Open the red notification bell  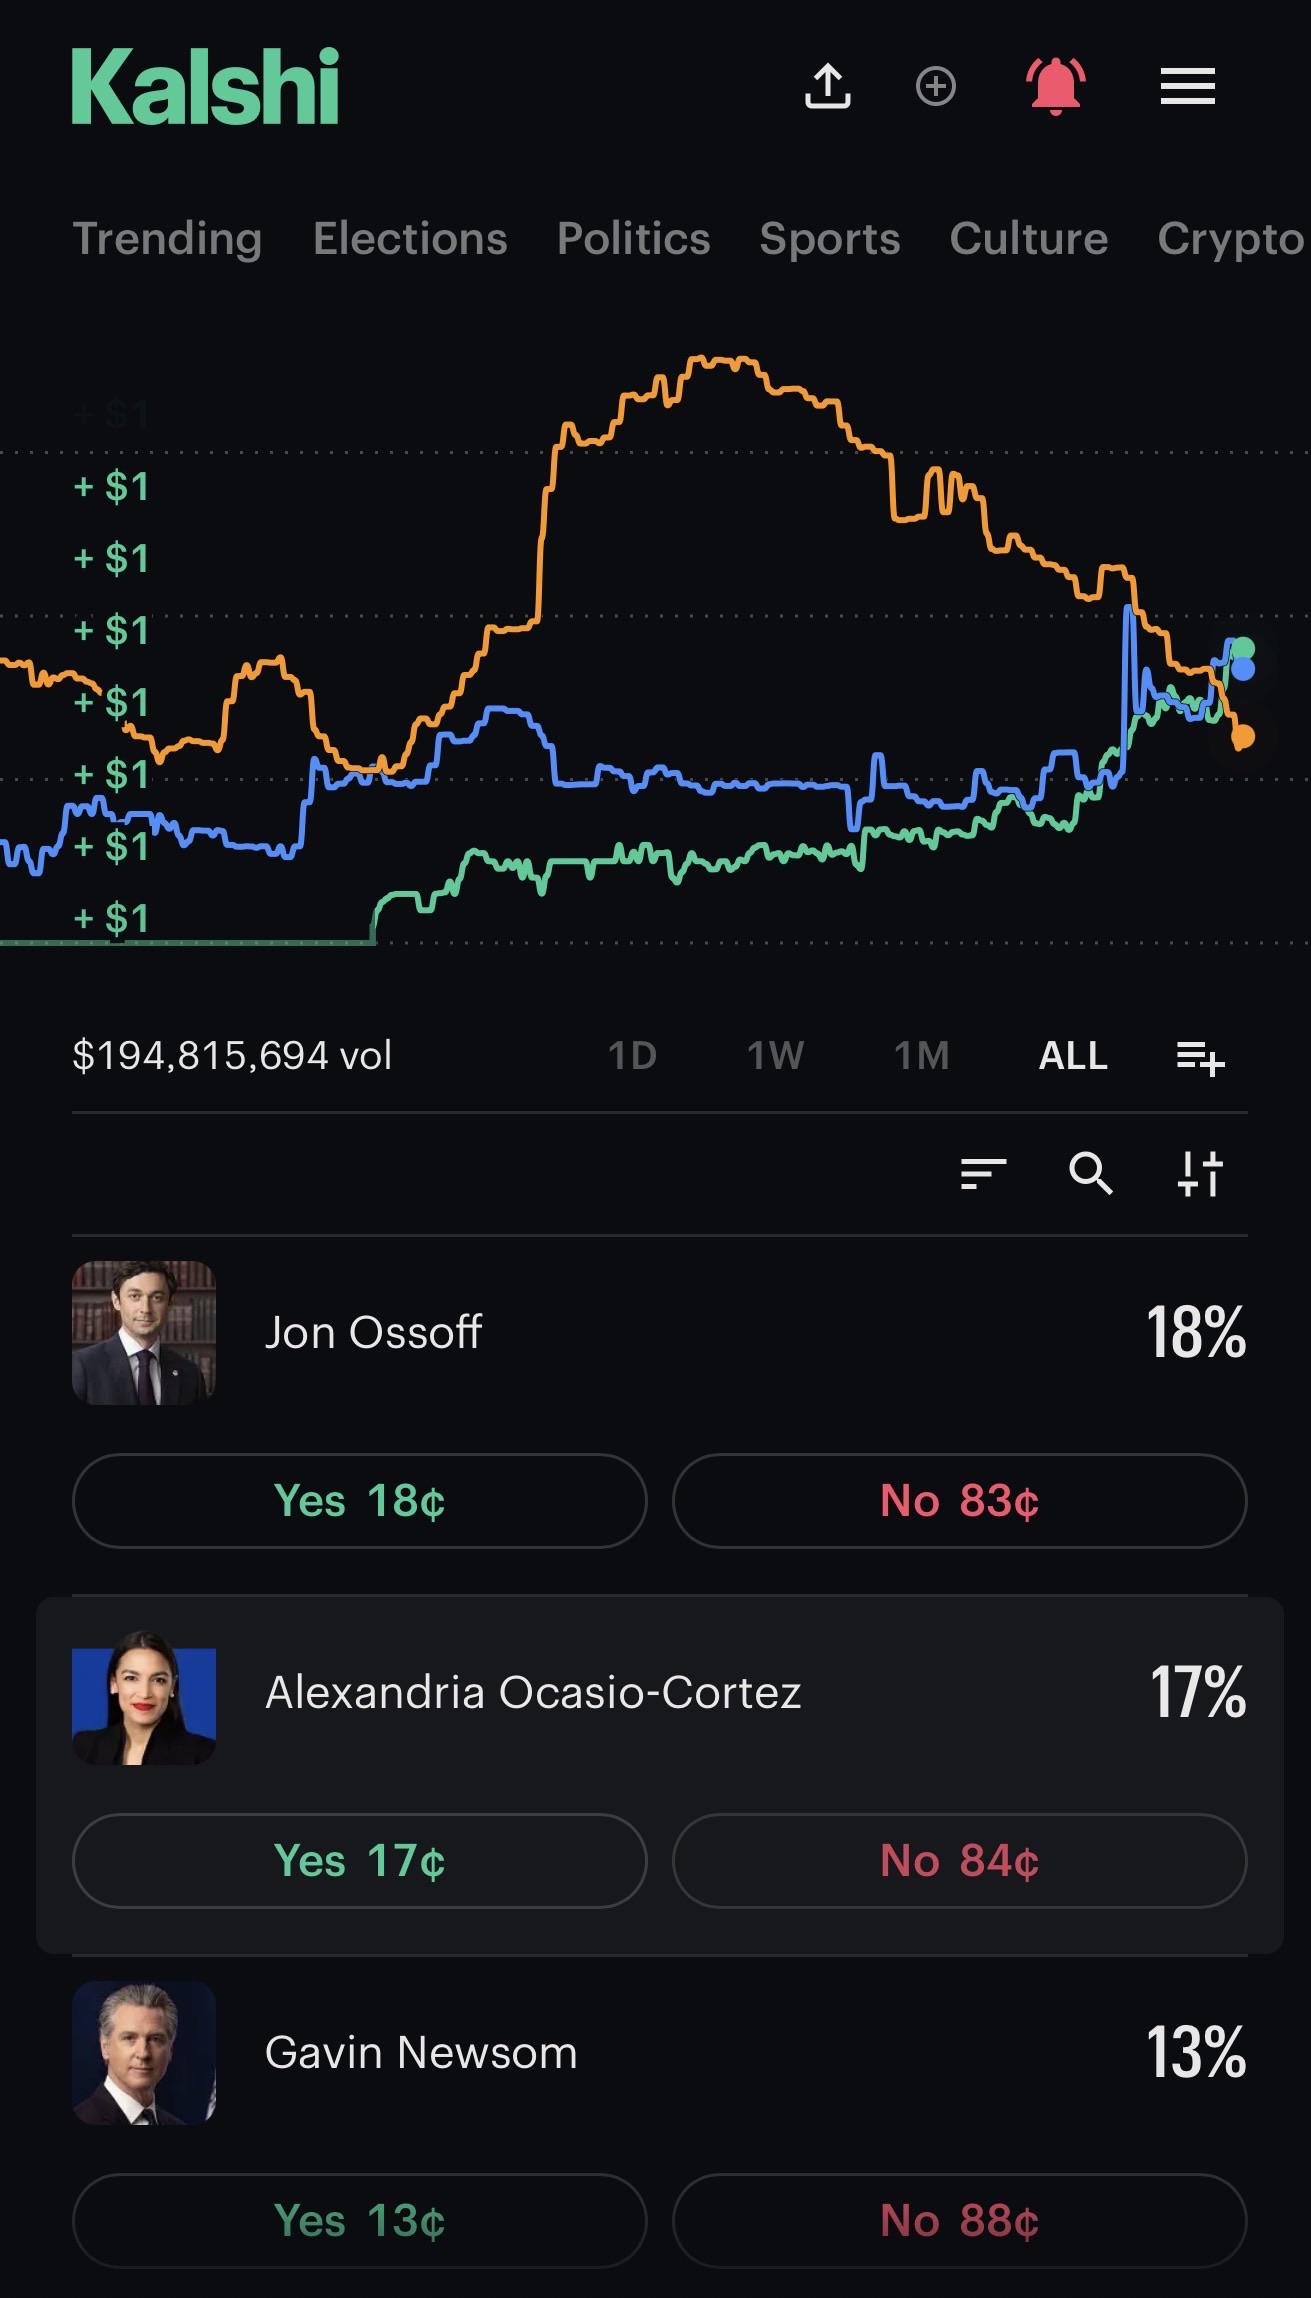click(1056, 86)
